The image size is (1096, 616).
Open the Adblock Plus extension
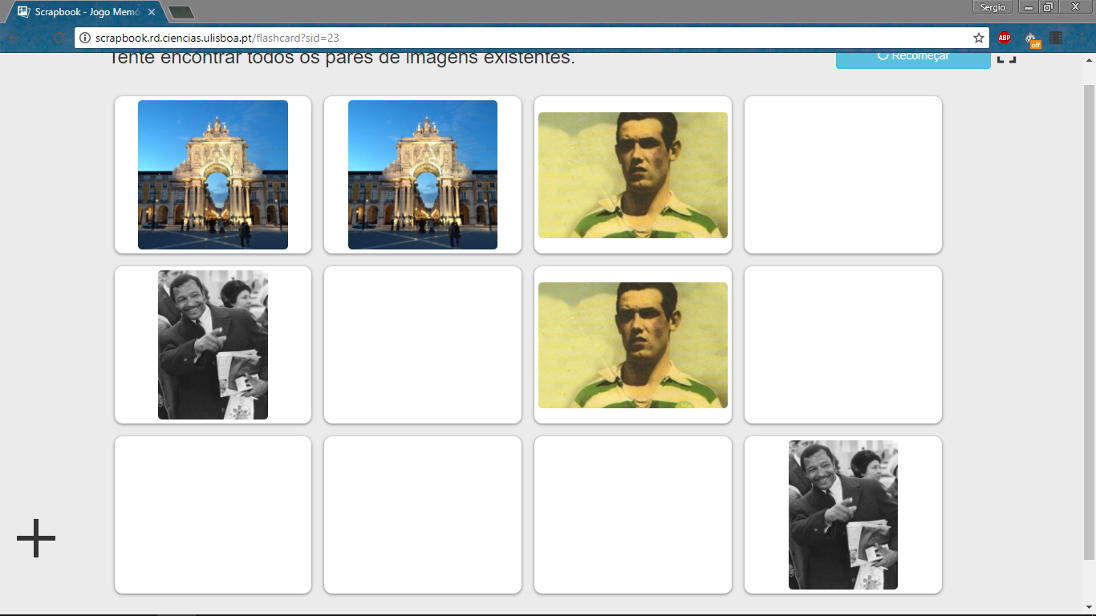pos(1004,37)
